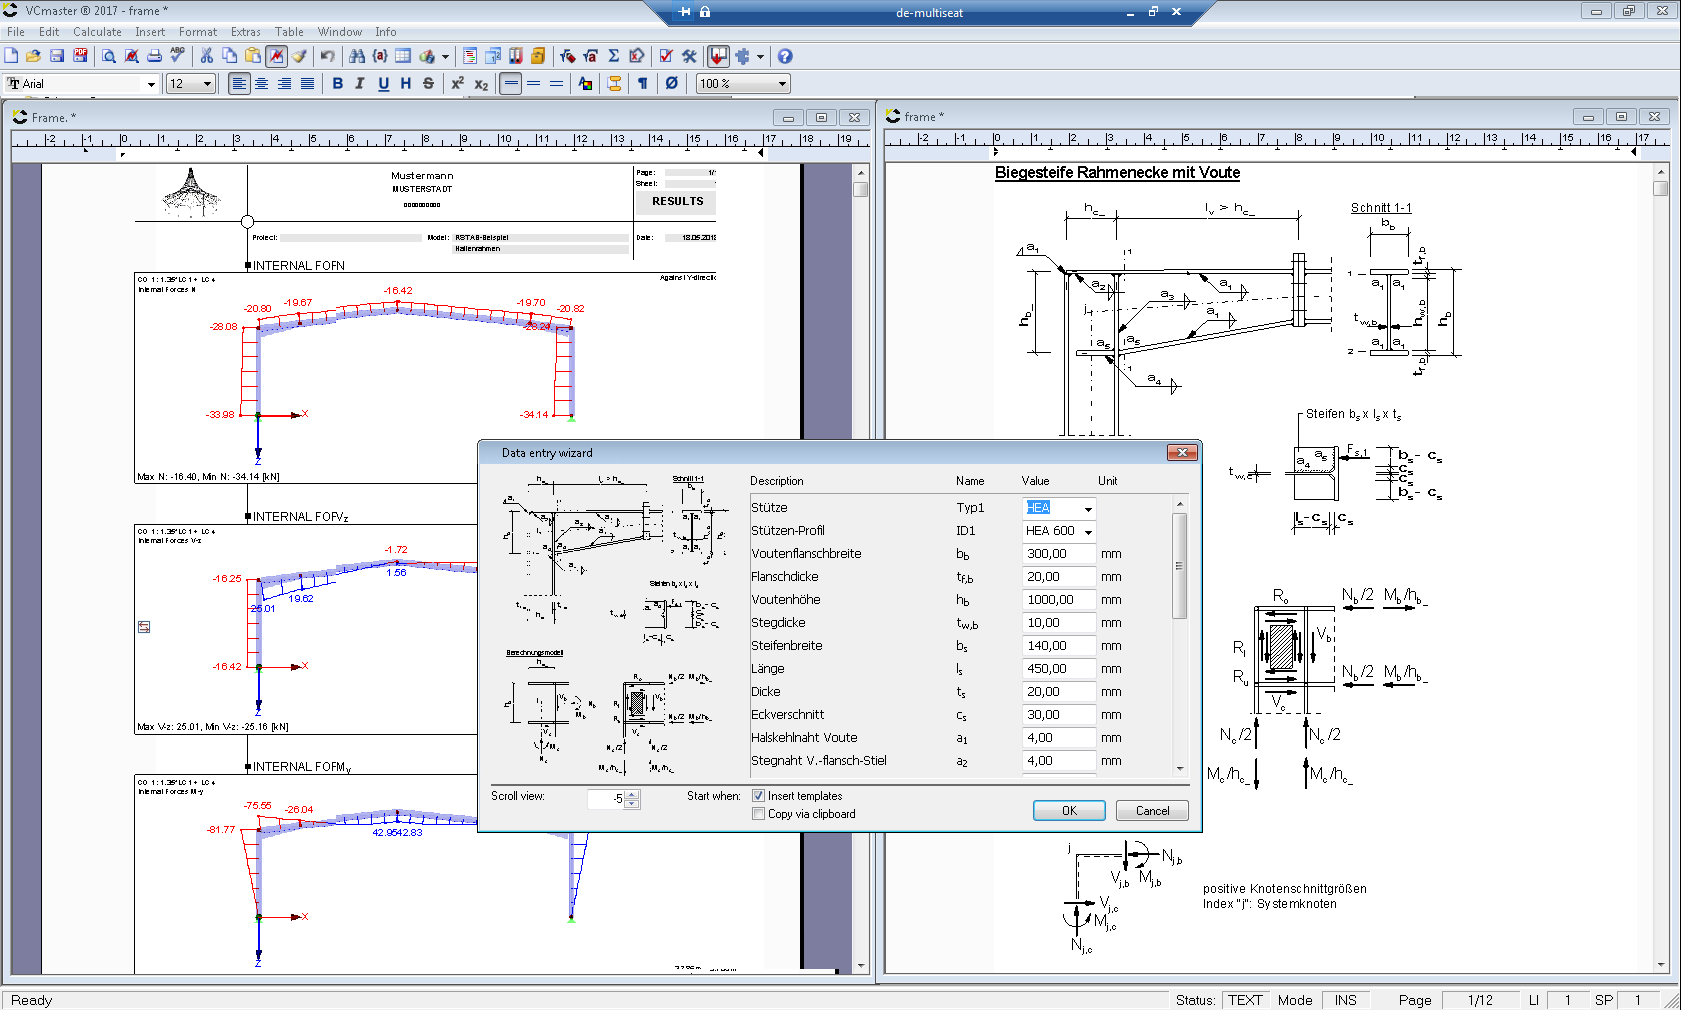Run the spell checker
1681x1010 pixels.
pyautogui.click(x=175, y=56)
